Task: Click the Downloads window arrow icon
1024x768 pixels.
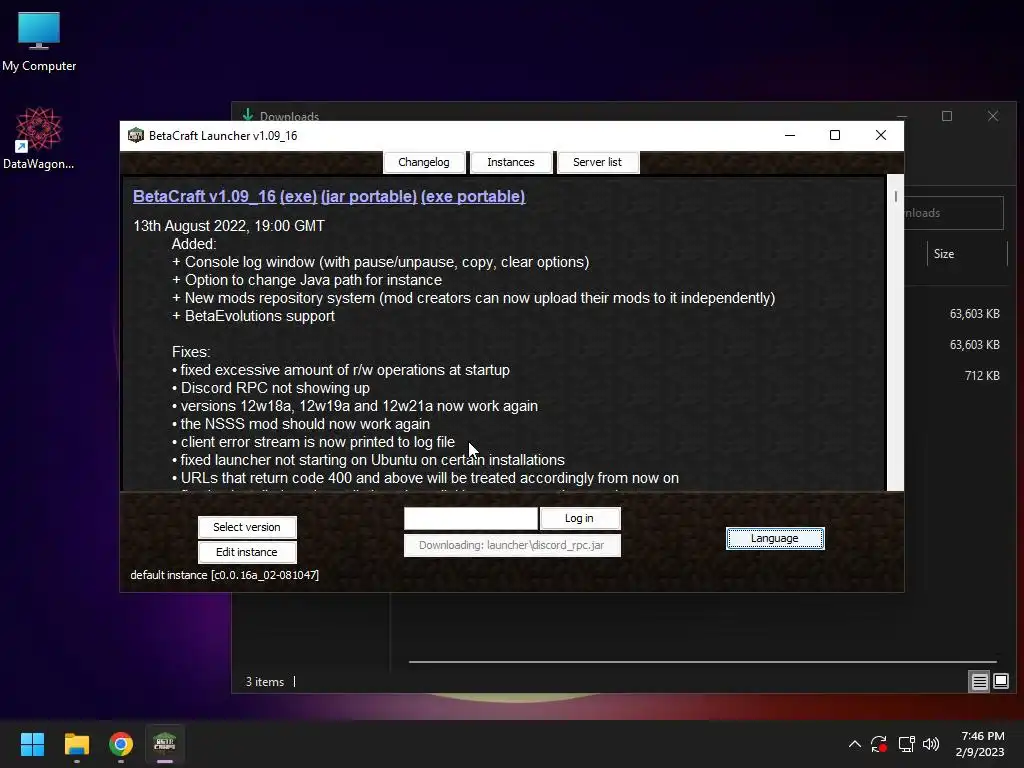Action: point(248,114)
